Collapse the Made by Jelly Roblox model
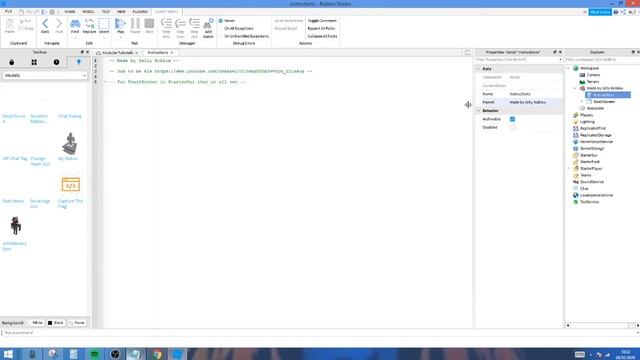The height and width of the screenshot is (360, 640). click(x=575, y=88)
